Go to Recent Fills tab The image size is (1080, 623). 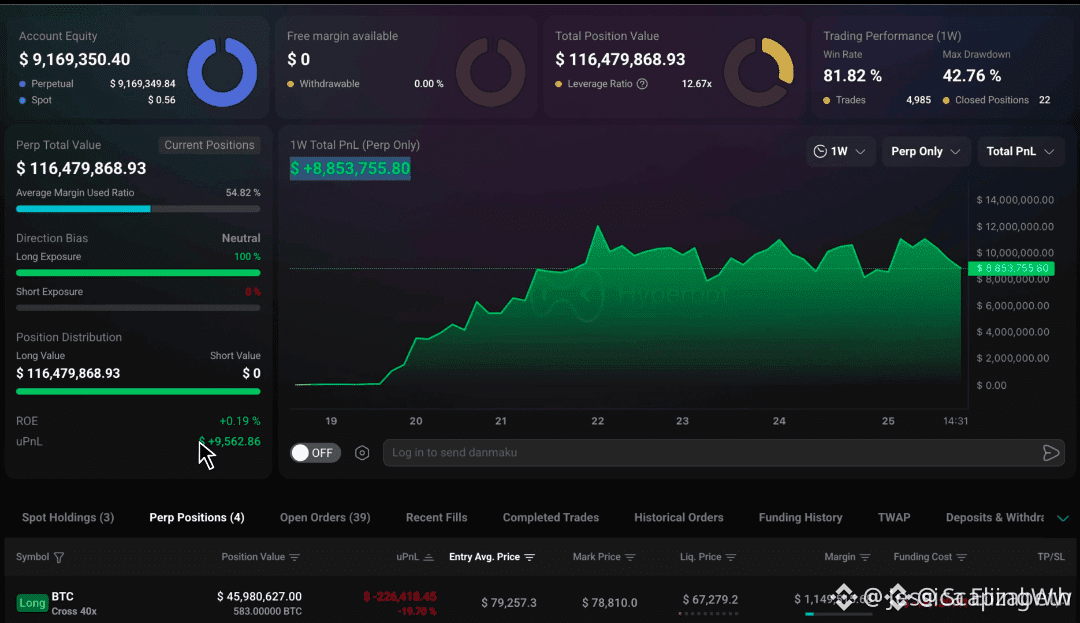437,518
